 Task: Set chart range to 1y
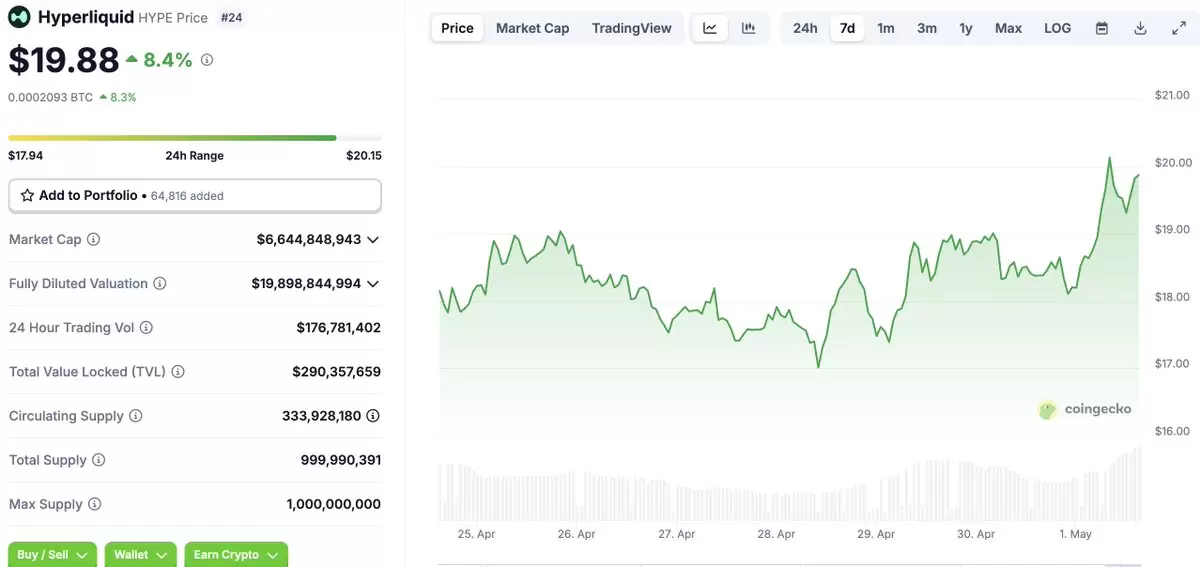click(966, 28)
